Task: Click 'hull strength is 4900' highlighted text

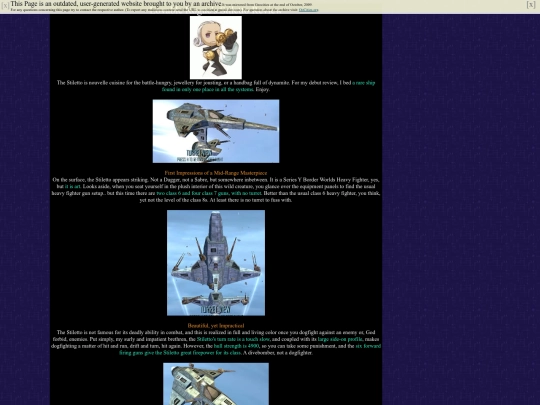Action: (x=236, y=346)
